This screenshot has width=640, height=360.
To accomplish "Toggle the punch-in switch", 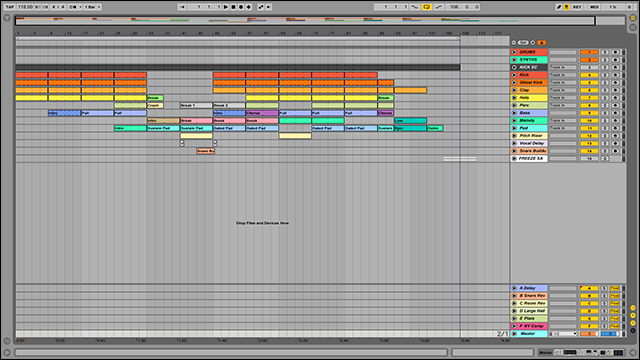I will pos(415,7).
